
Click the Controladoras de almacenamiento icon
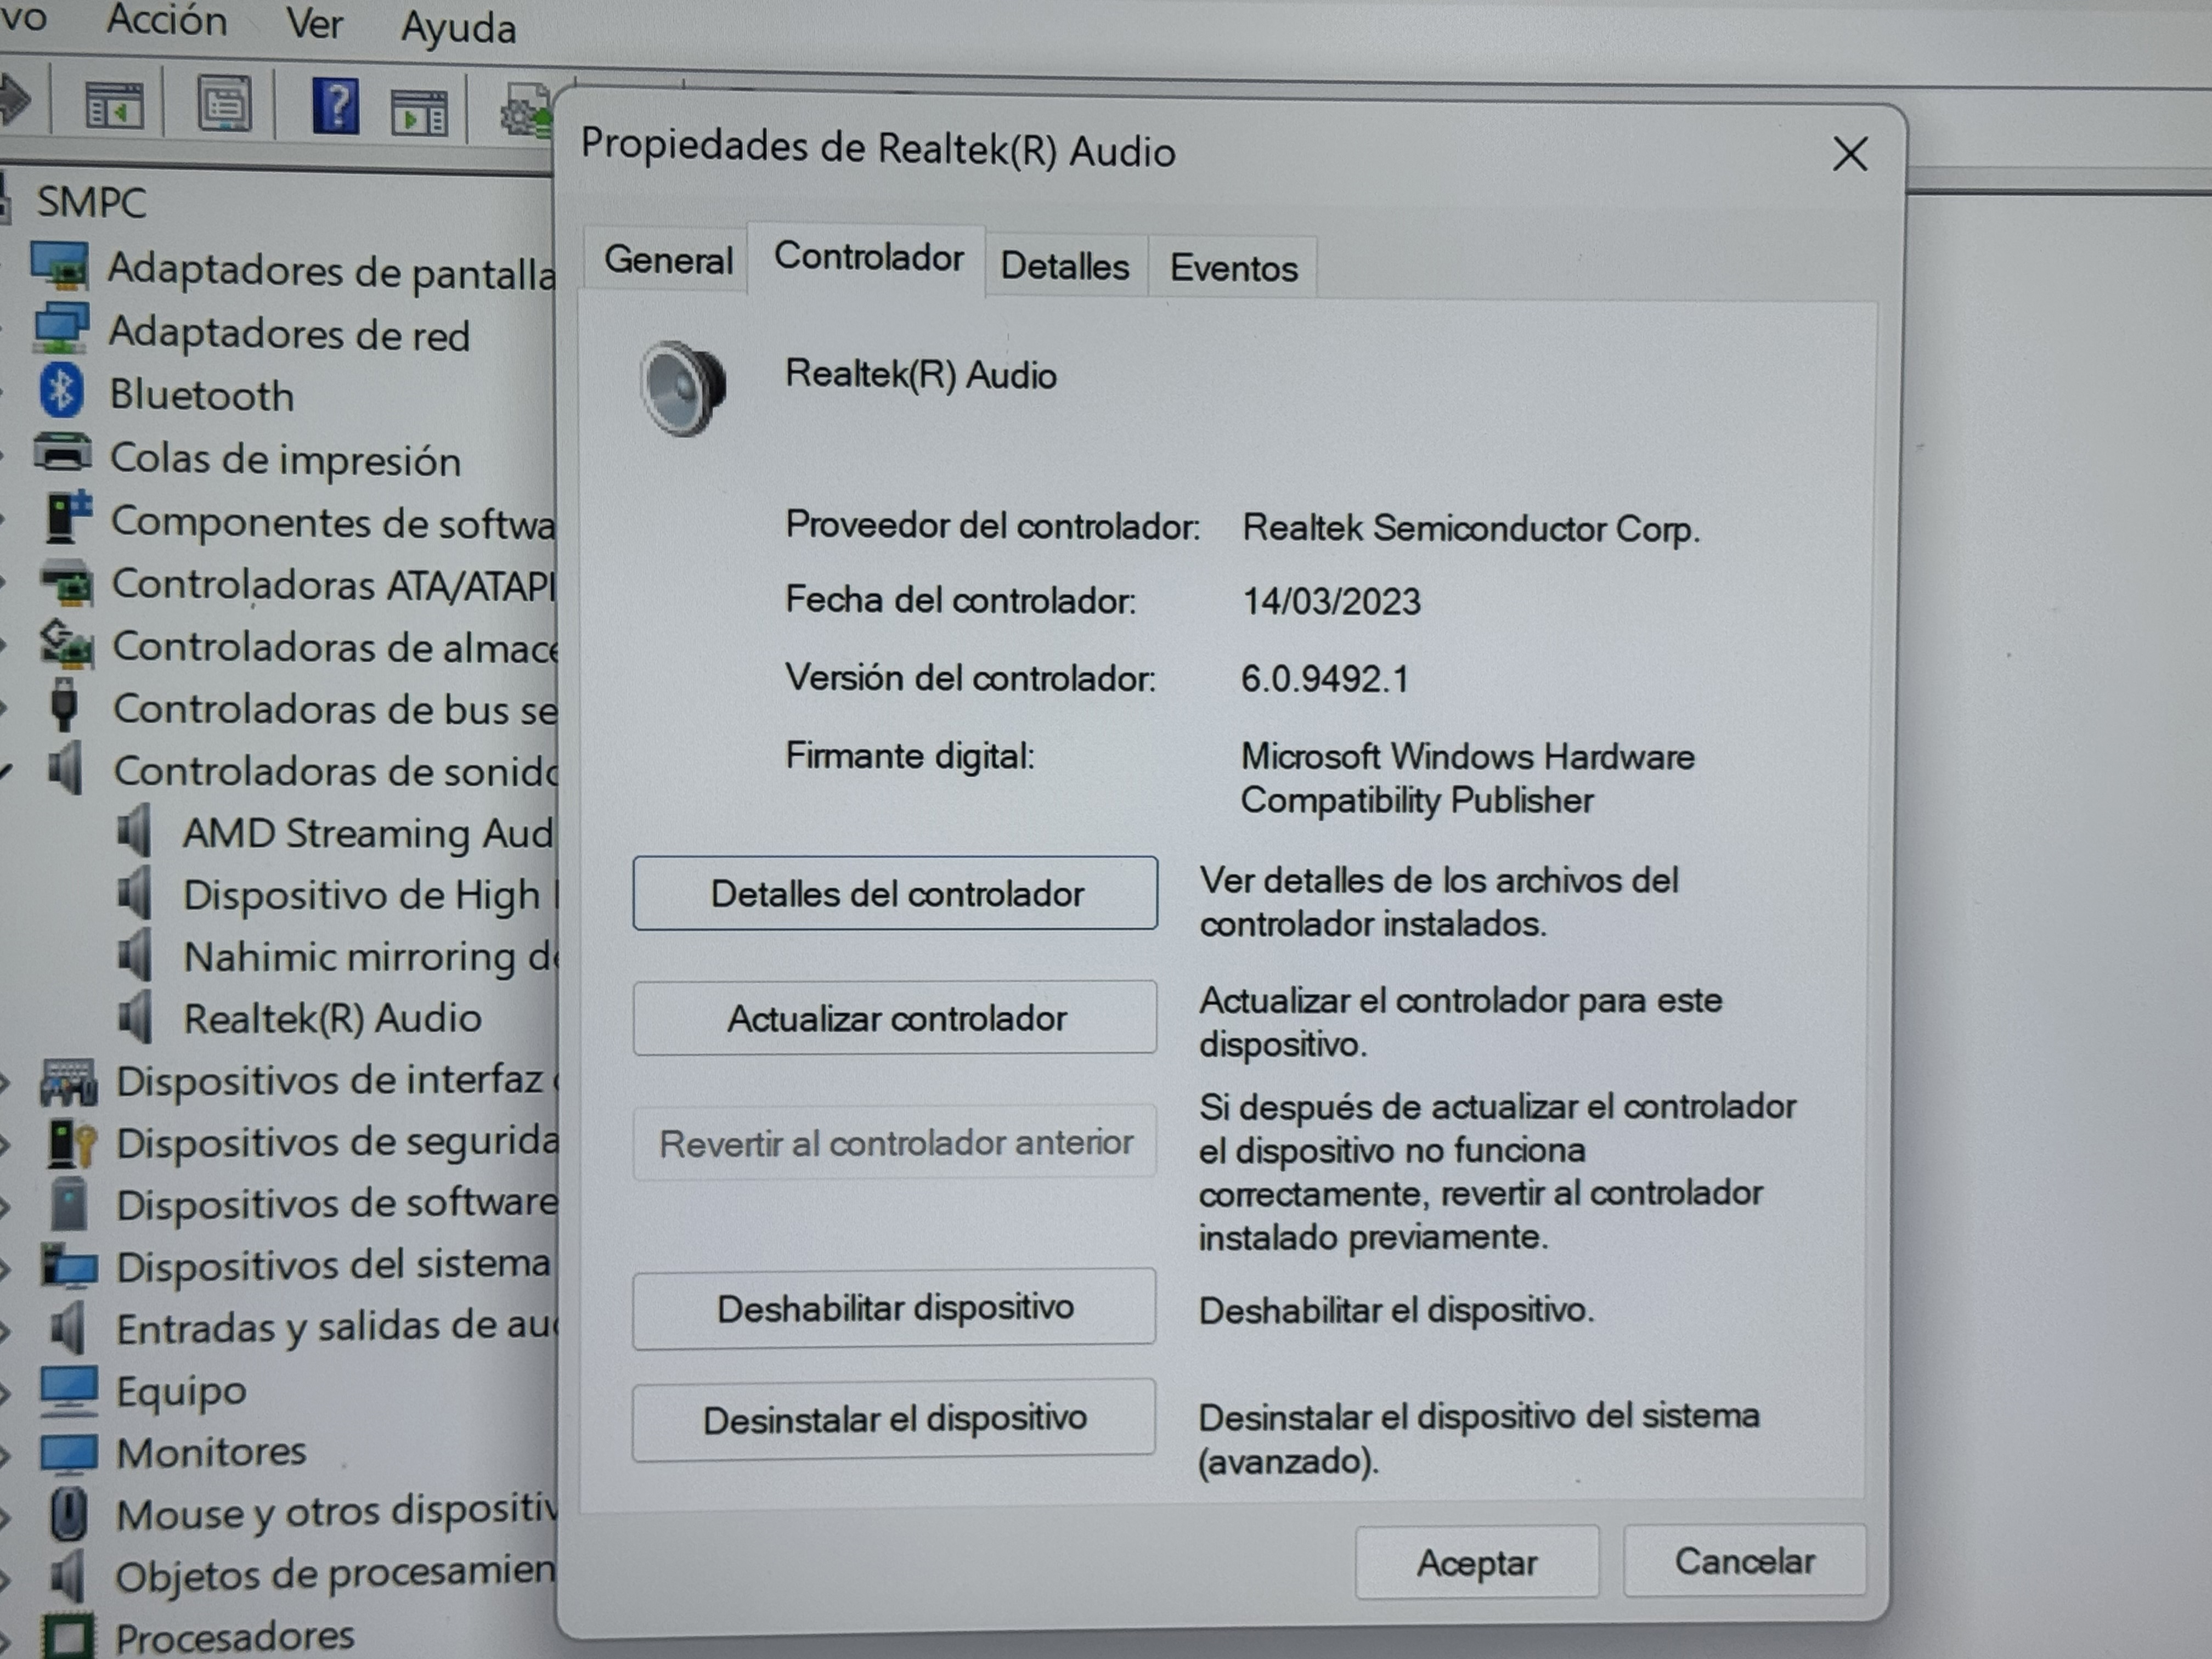[x=66, y=644]
